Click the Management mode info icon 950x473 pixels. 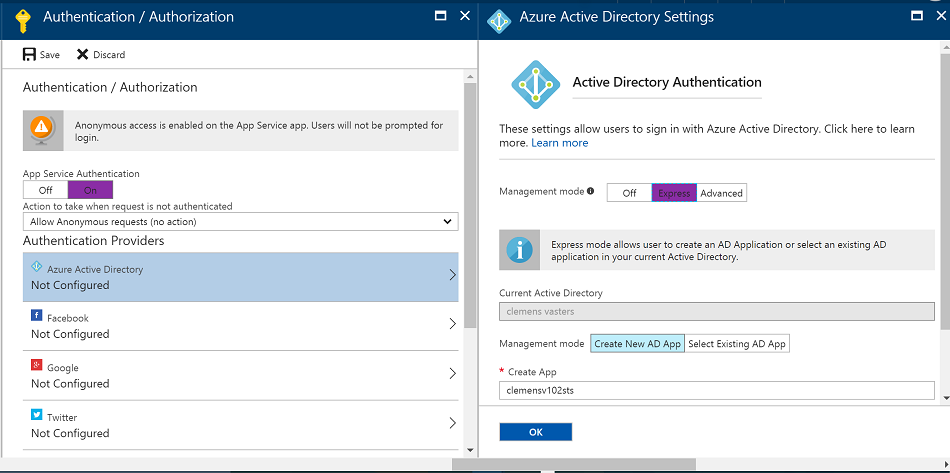[x=591, y=191]
